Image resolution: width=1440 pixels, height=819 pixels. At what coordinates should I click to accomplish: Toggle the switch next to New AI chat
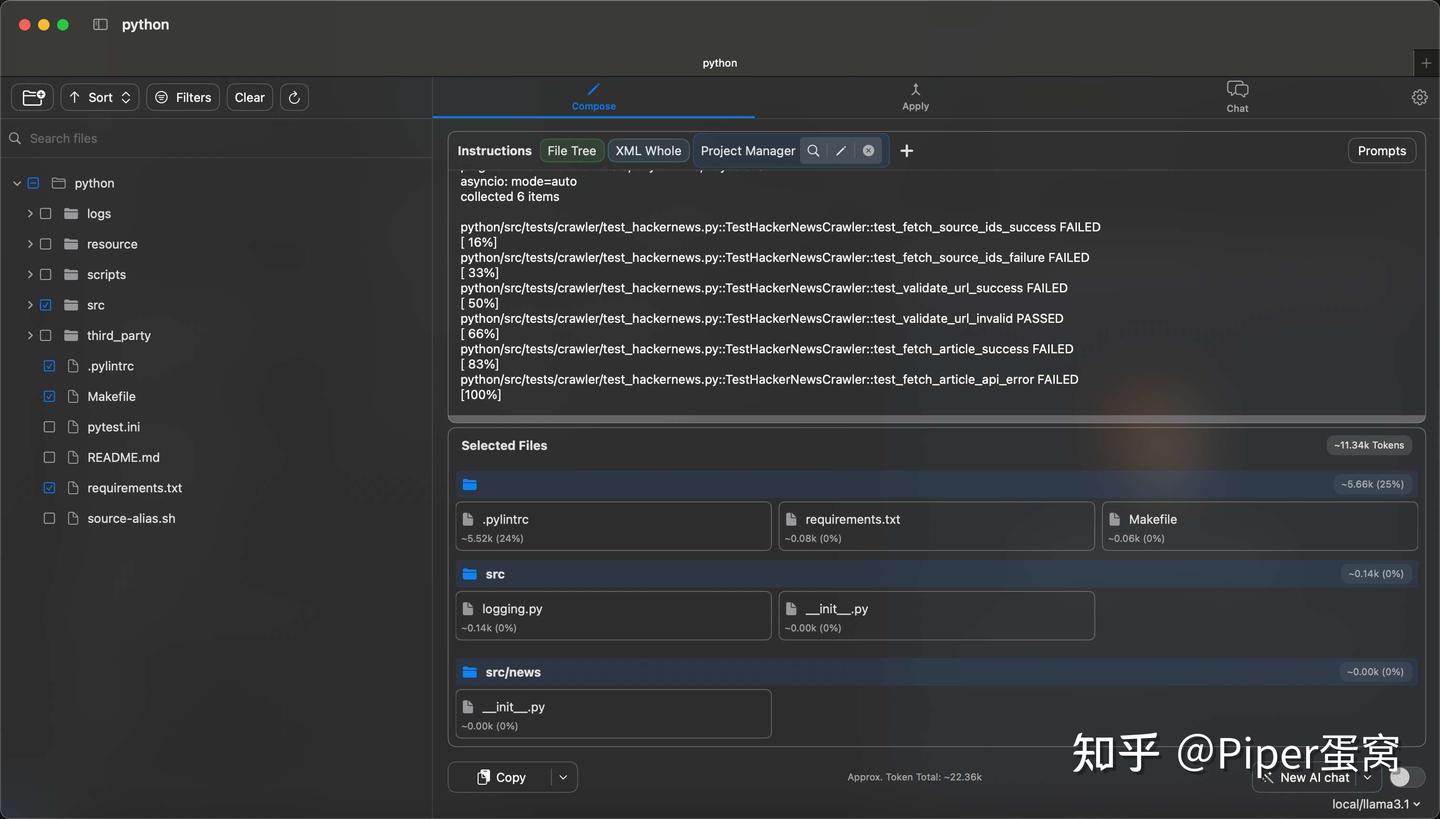click(1405, 777)
